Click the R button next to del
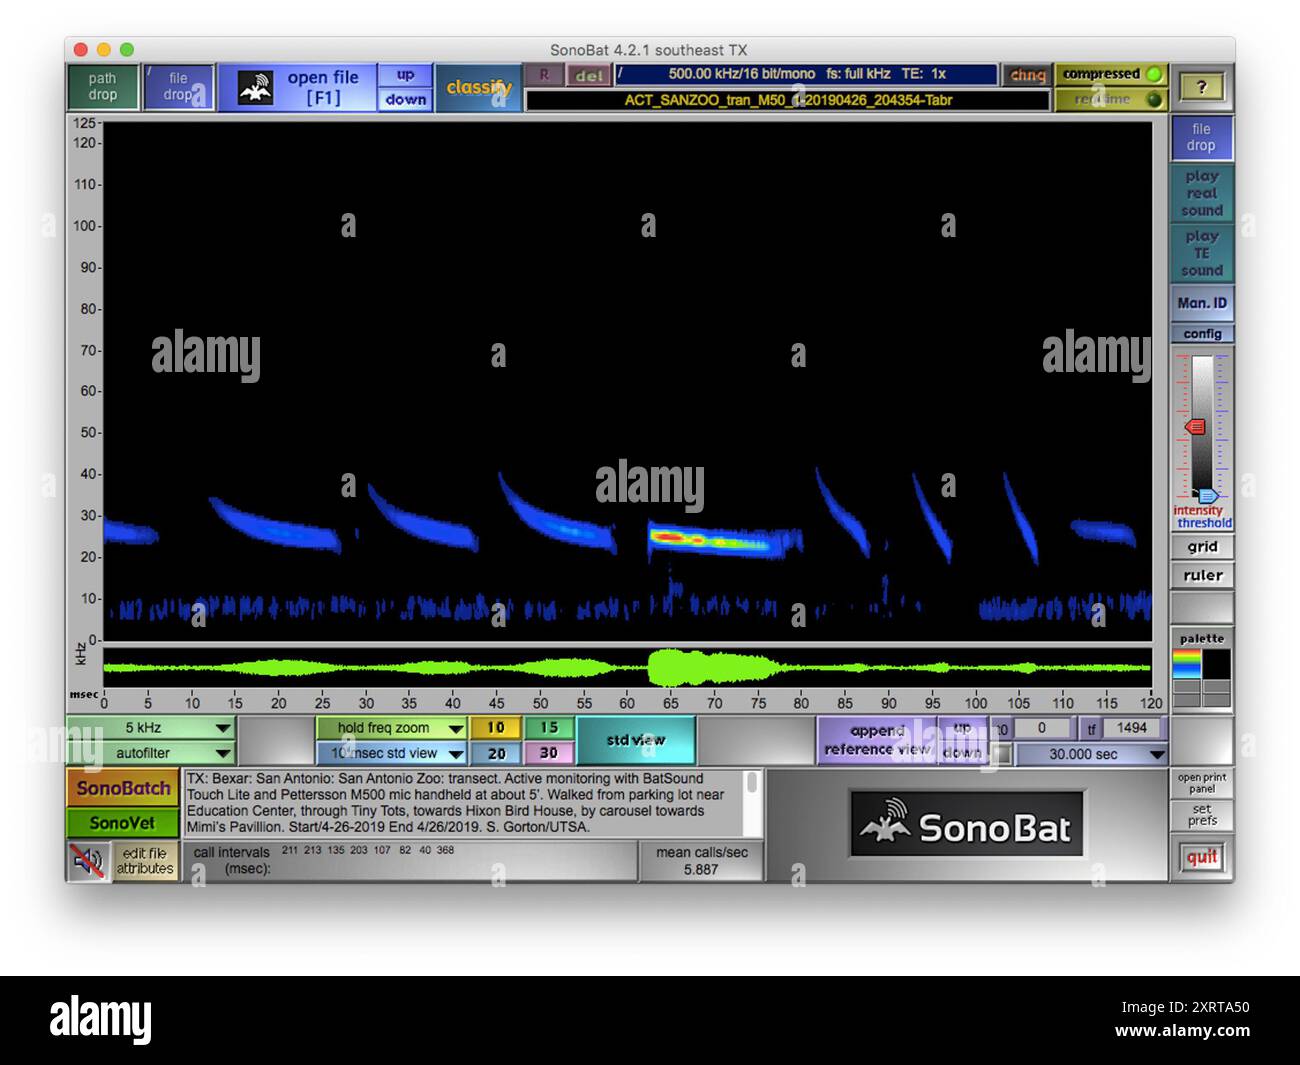The height and width of the screenshot is (1065, 1300). [x=544, y=75]
